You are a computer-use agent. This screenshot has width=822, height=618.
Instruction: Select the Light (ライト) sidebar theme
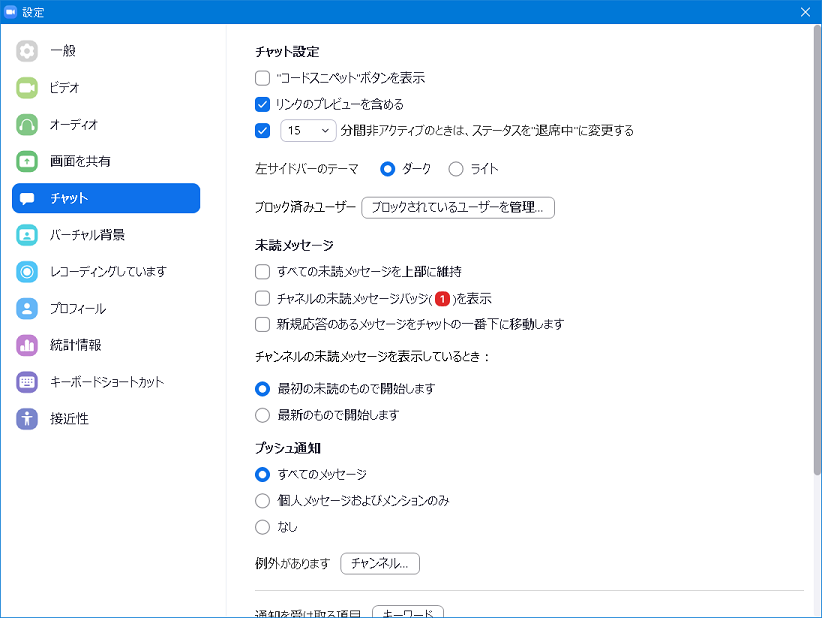[456, 169]
